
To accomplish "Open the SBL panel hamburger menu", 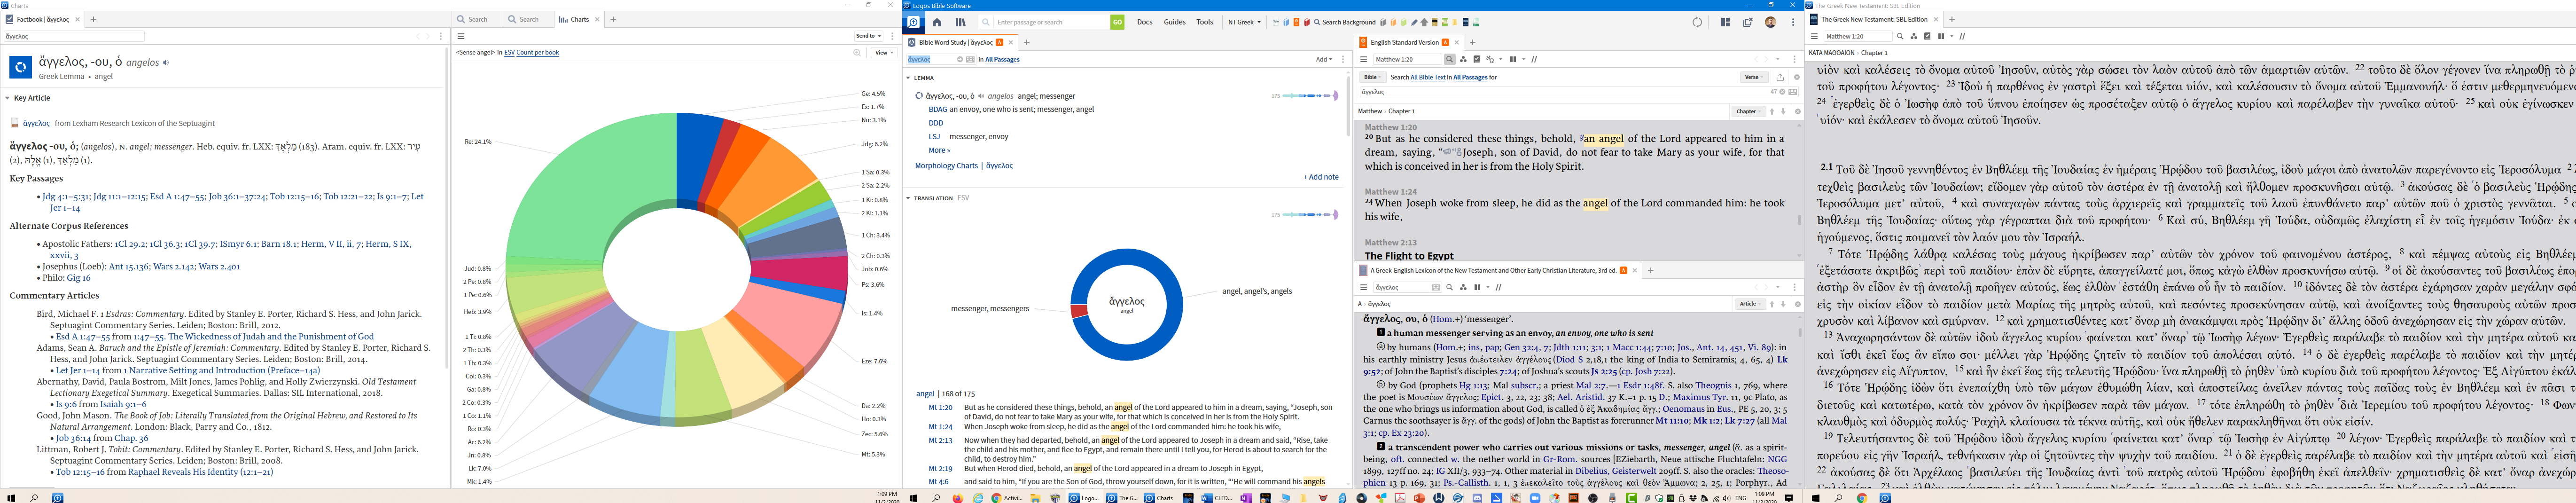I will pyautogui.click(x=1814, y=36).
